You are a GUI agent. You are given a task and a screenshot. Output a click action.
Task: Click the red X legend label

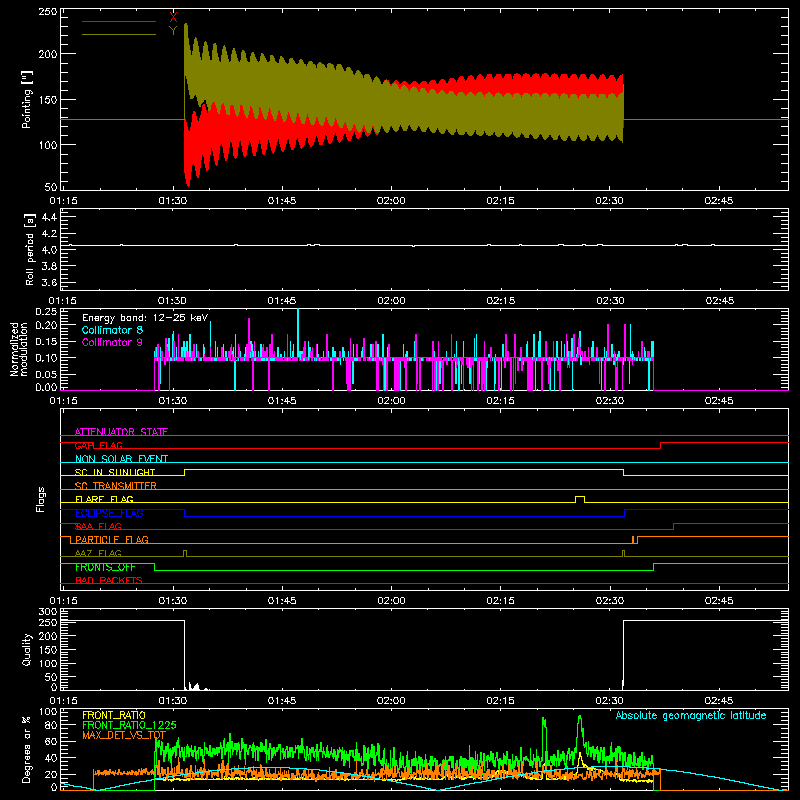[x=173, y=18]
